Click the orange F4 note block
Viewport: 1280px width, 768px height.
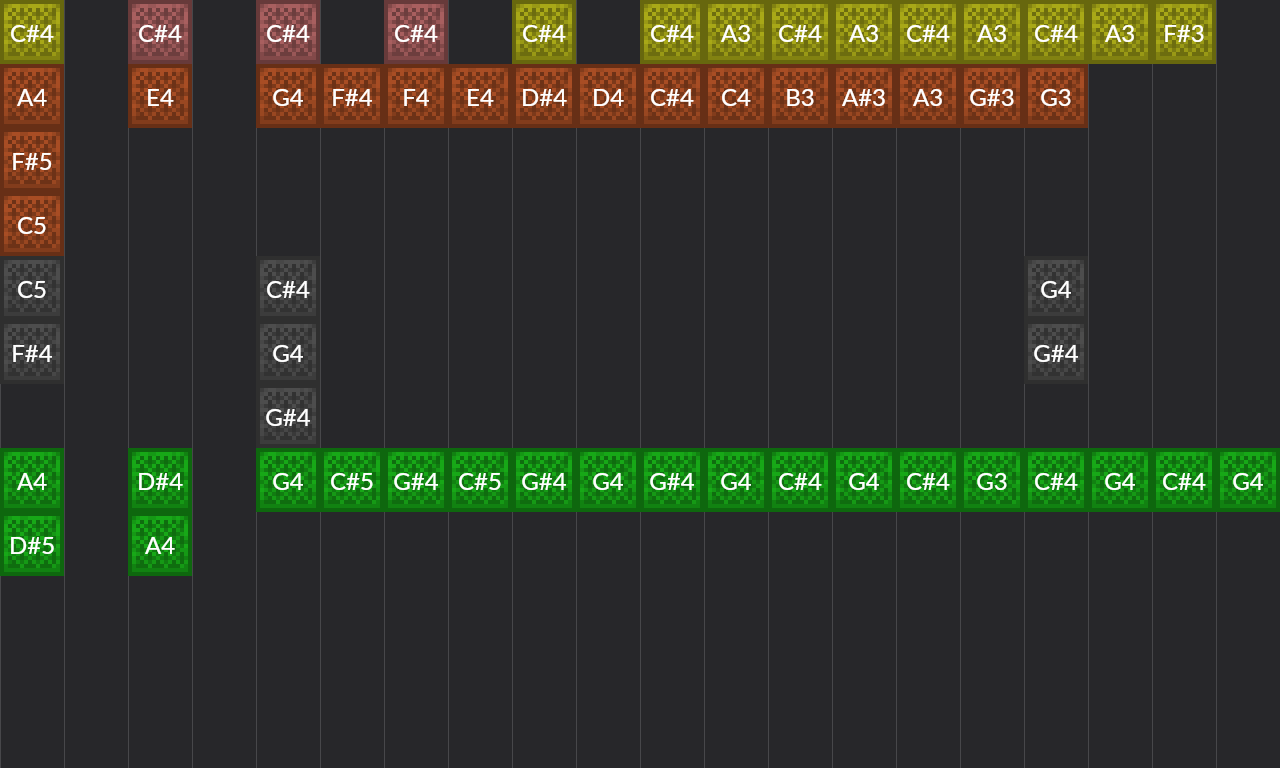pos(416,97)
